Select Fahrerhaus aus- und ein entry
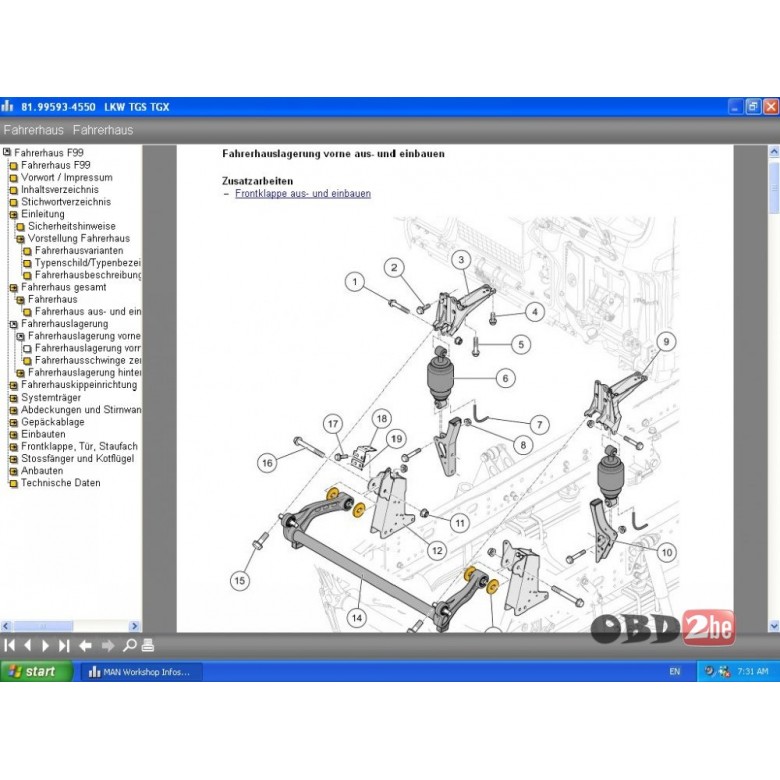 pyautogui.click(x=88, y=311)
